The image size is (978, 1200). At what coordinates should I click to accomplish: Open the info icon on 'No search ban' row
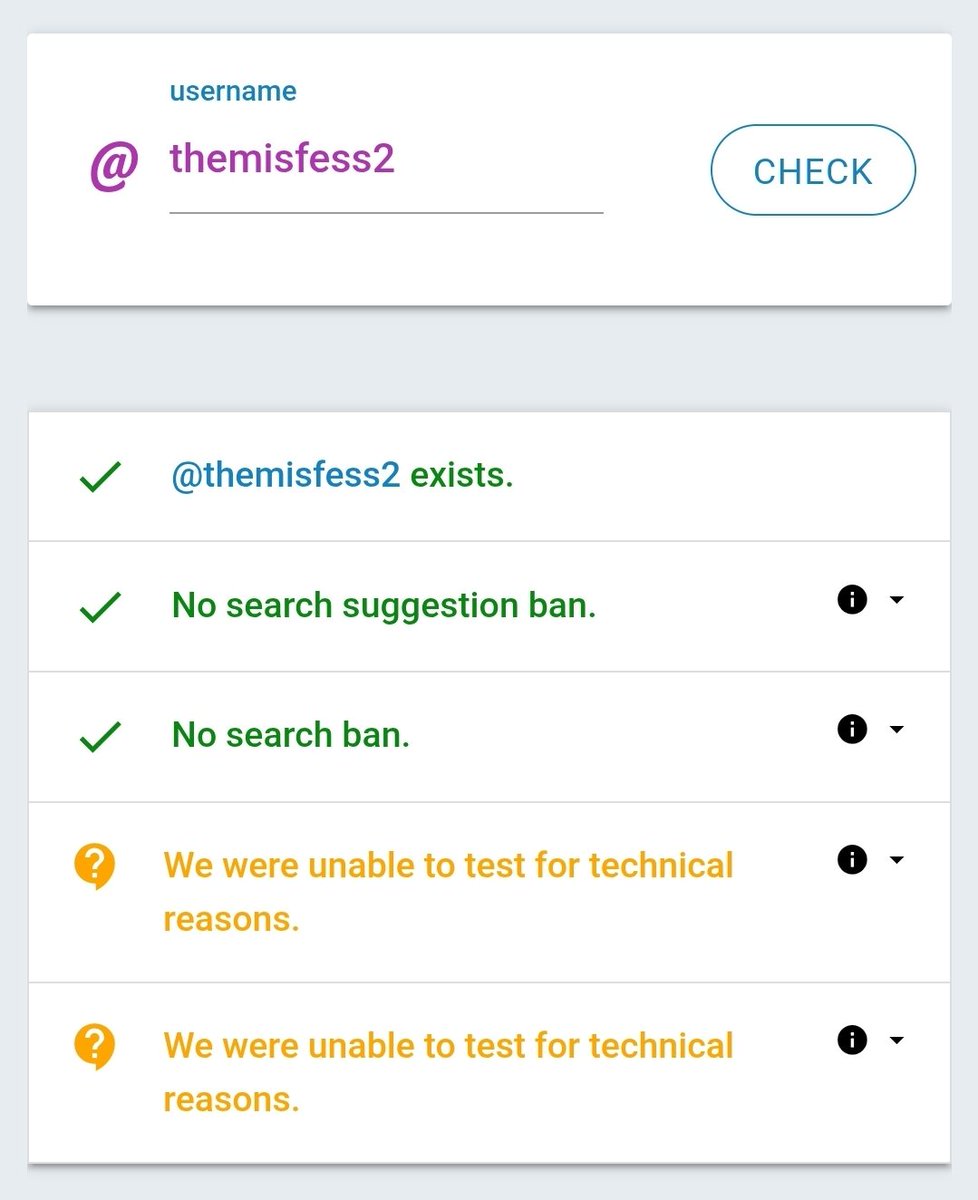click(x=852, y=730)
